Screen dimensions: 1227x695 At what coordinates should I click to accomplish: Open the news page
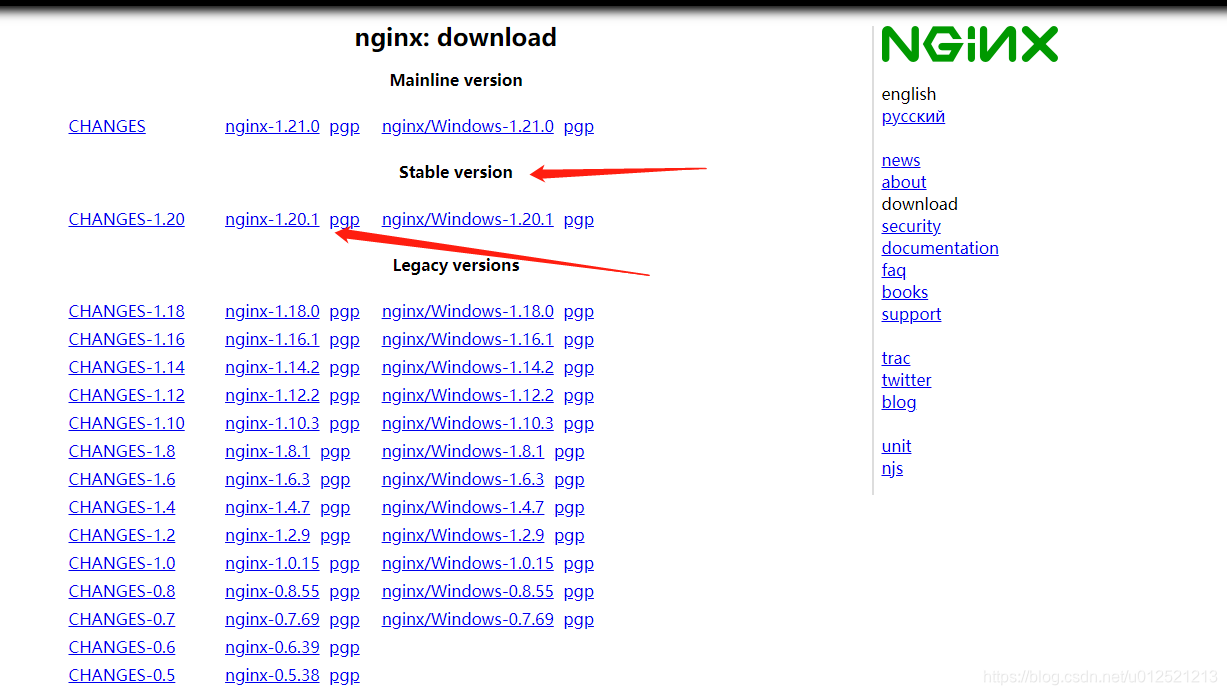(901, 161)
